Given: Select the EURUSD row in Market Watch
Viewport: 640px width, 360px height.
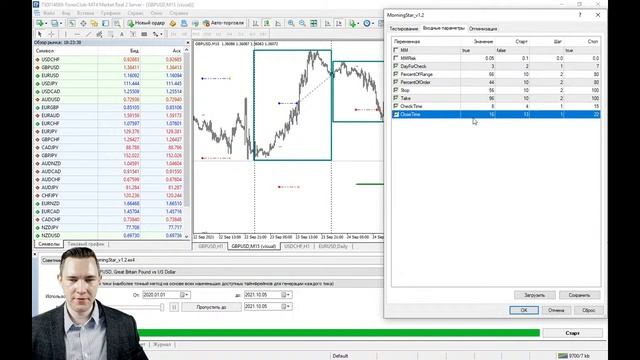Looking at the screenshot, I should tap(109, 76).
